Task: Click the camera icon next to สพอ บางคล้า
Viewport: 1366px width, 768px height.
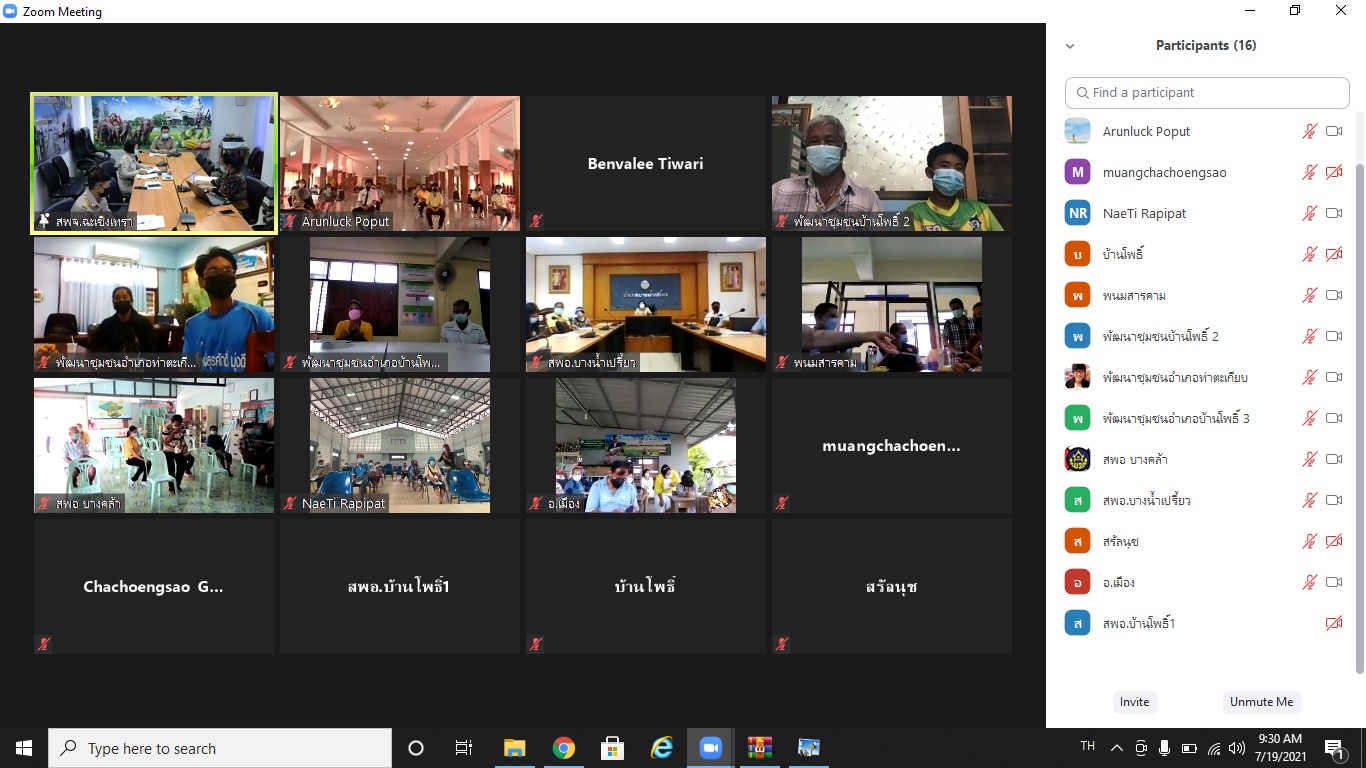Action: 1334,459
